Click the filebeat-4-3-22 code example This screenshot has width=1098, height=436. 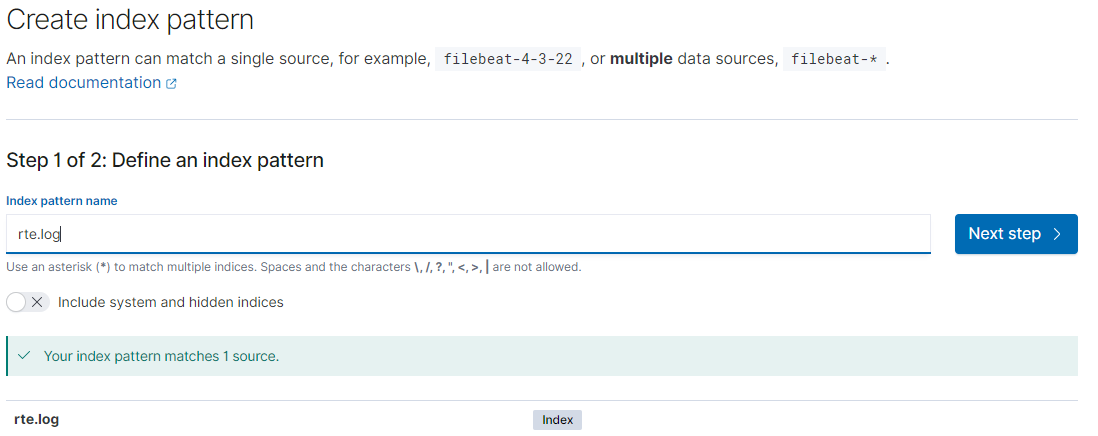click(x=508, y=59)
